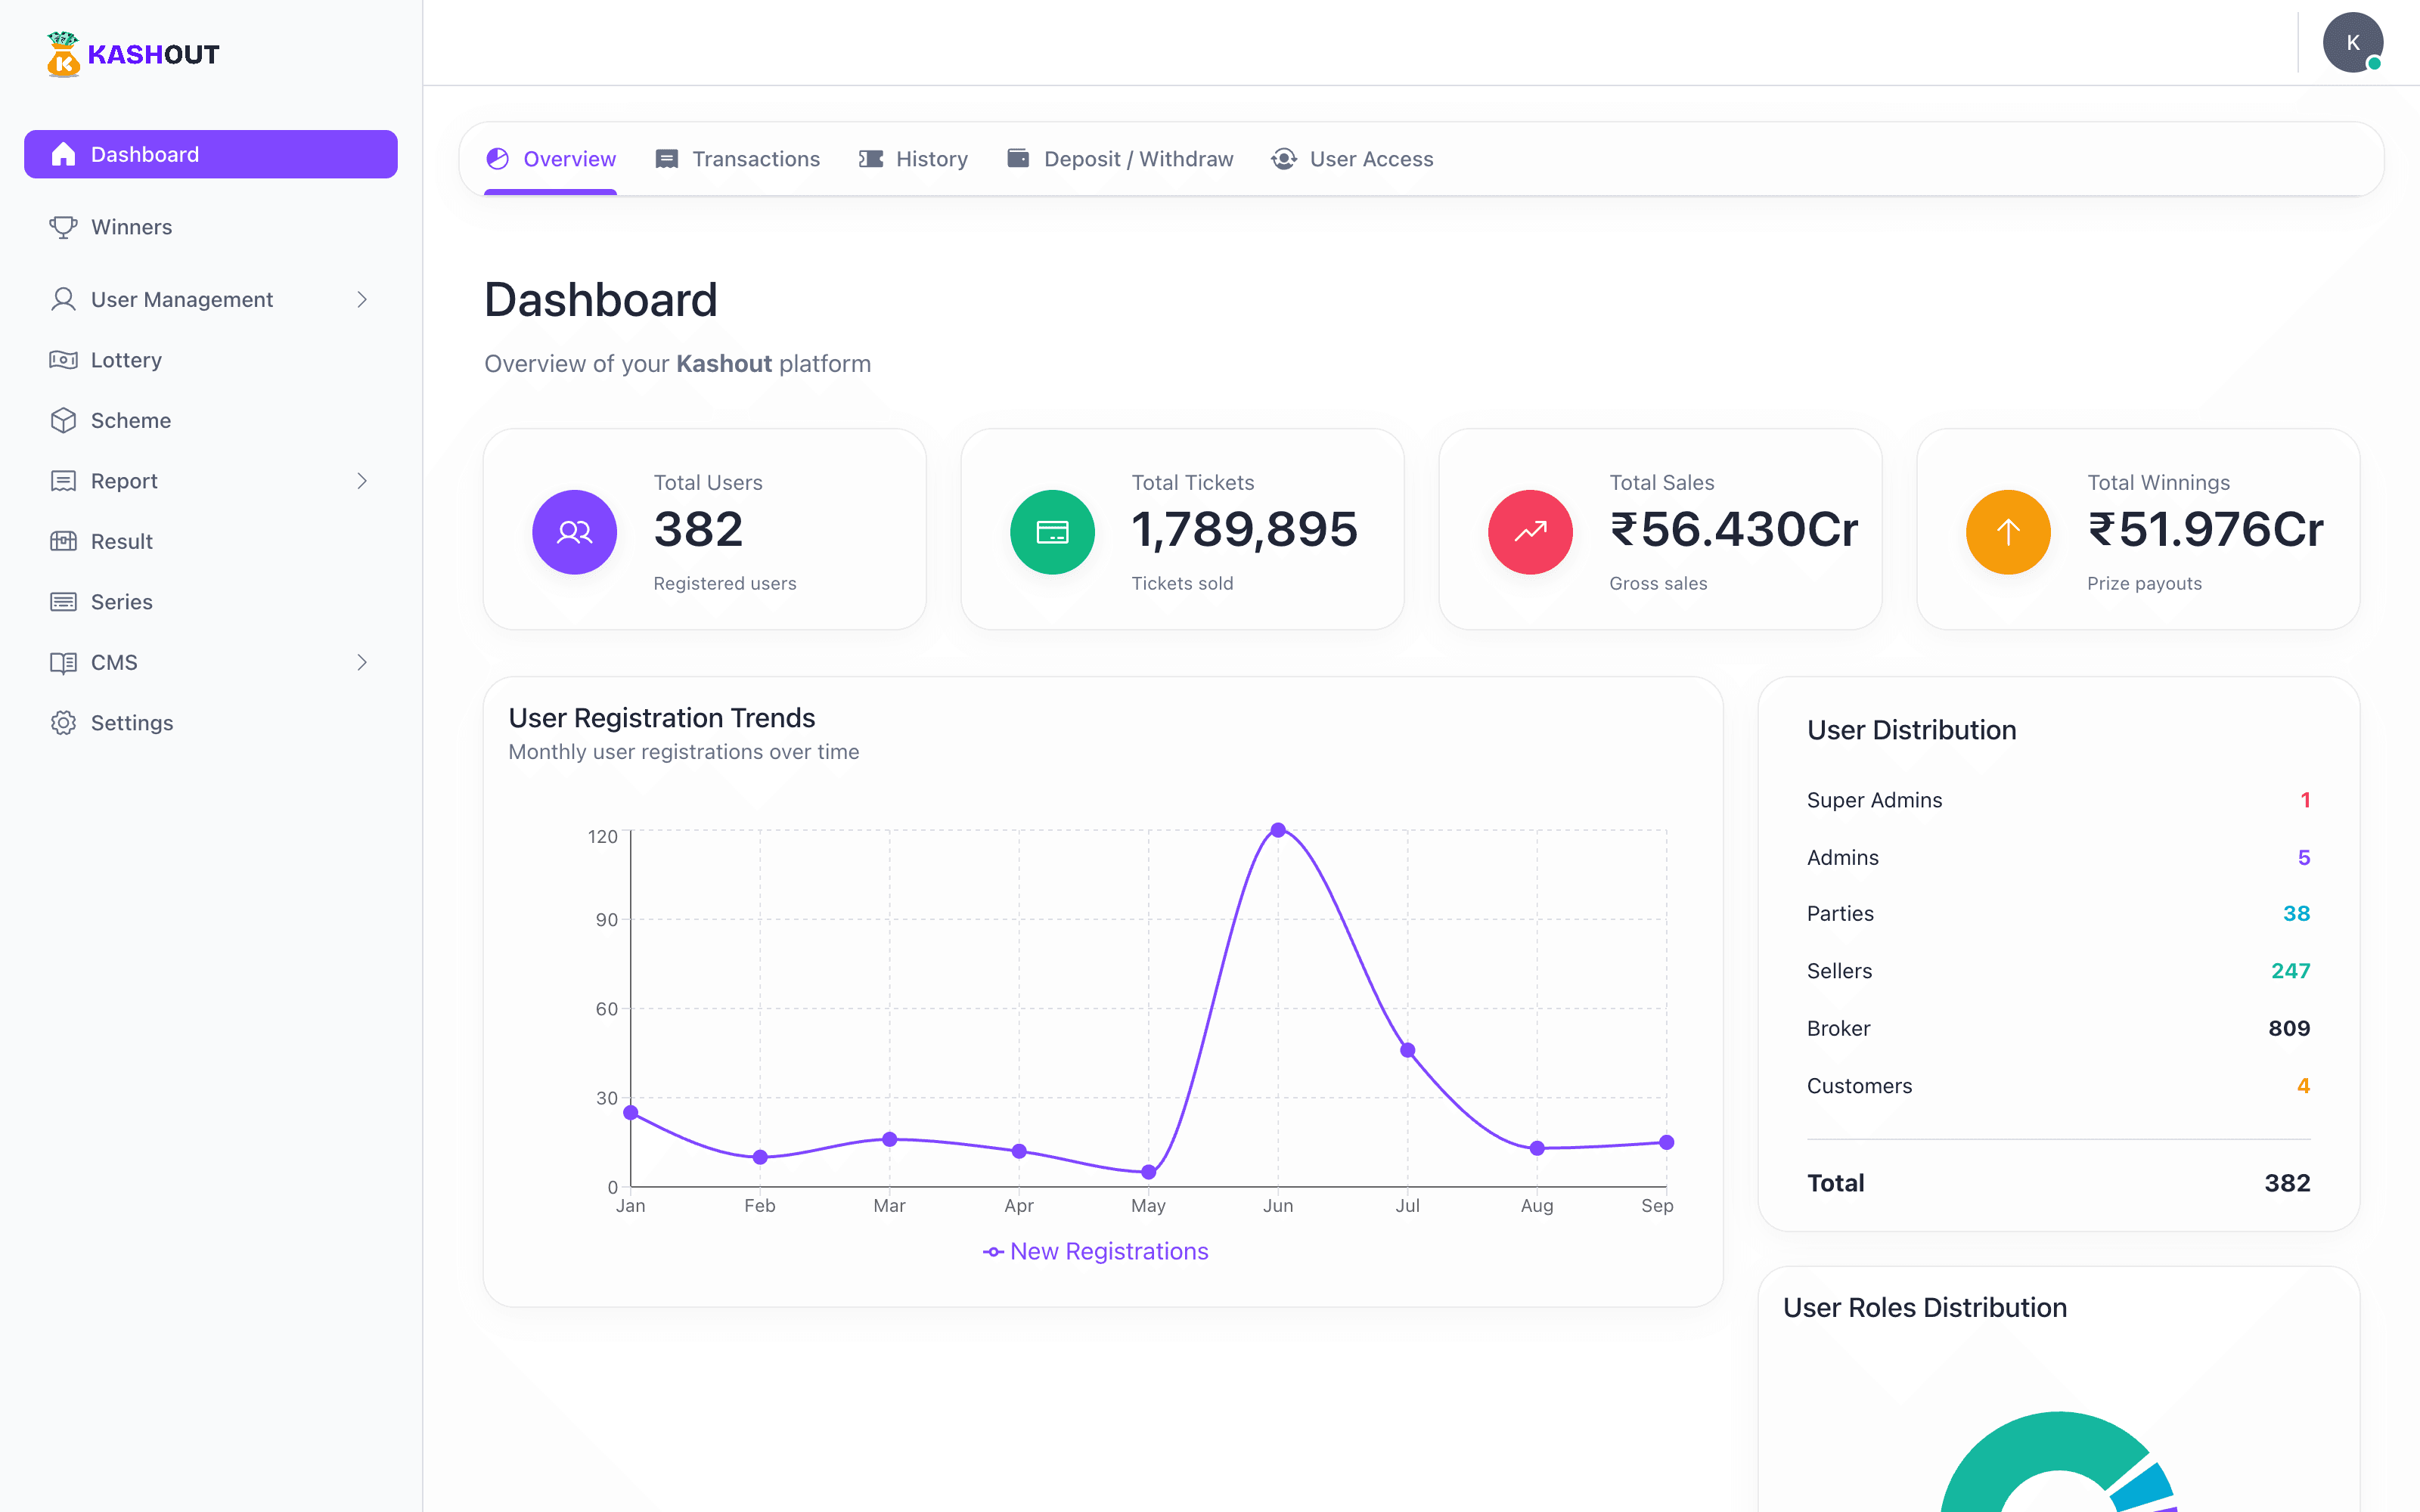Screen dimensions: 2420x1512
Task: Open the Dashboard sidebar item
Action: pyautogui.click(x=211, y=154)
